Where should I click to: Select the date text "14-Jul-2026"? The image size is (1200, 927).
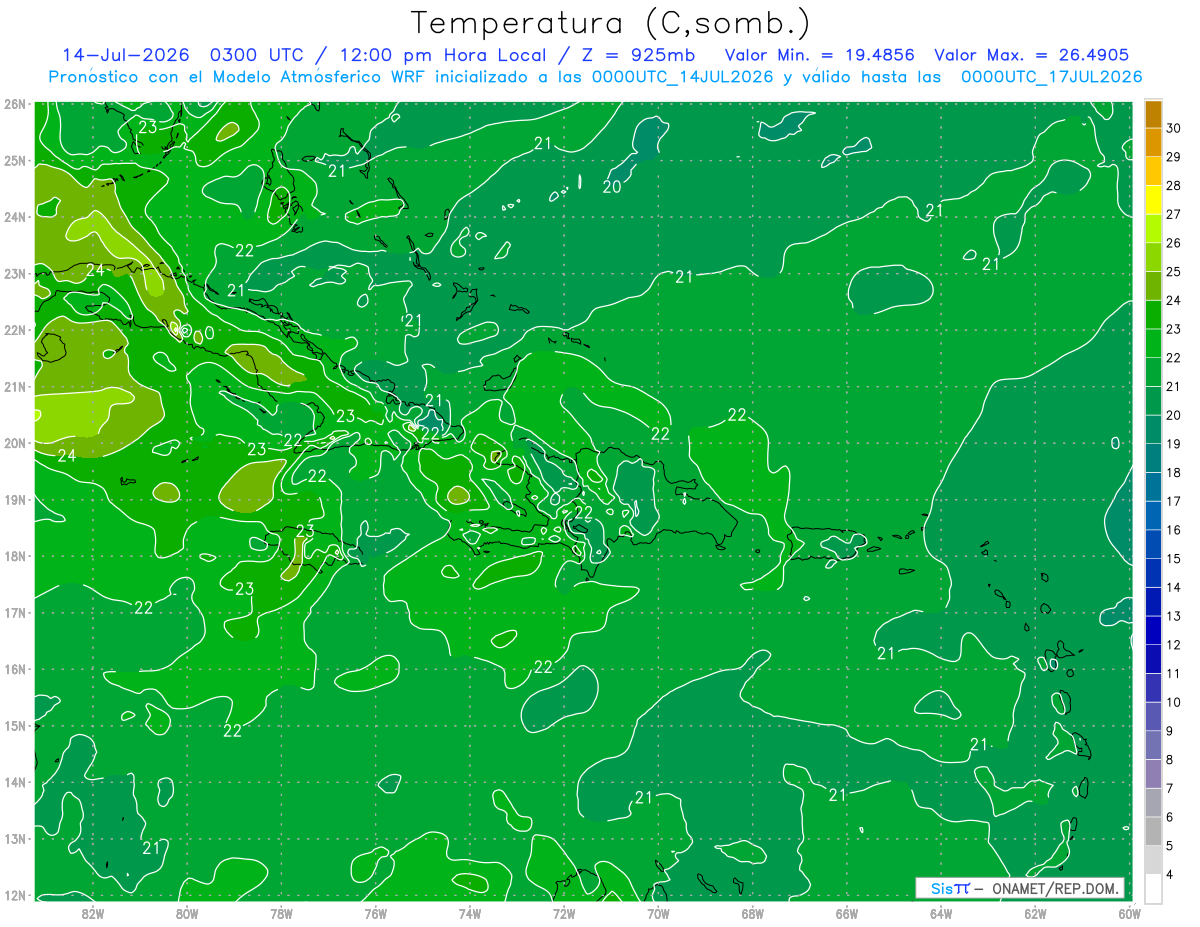125,55
